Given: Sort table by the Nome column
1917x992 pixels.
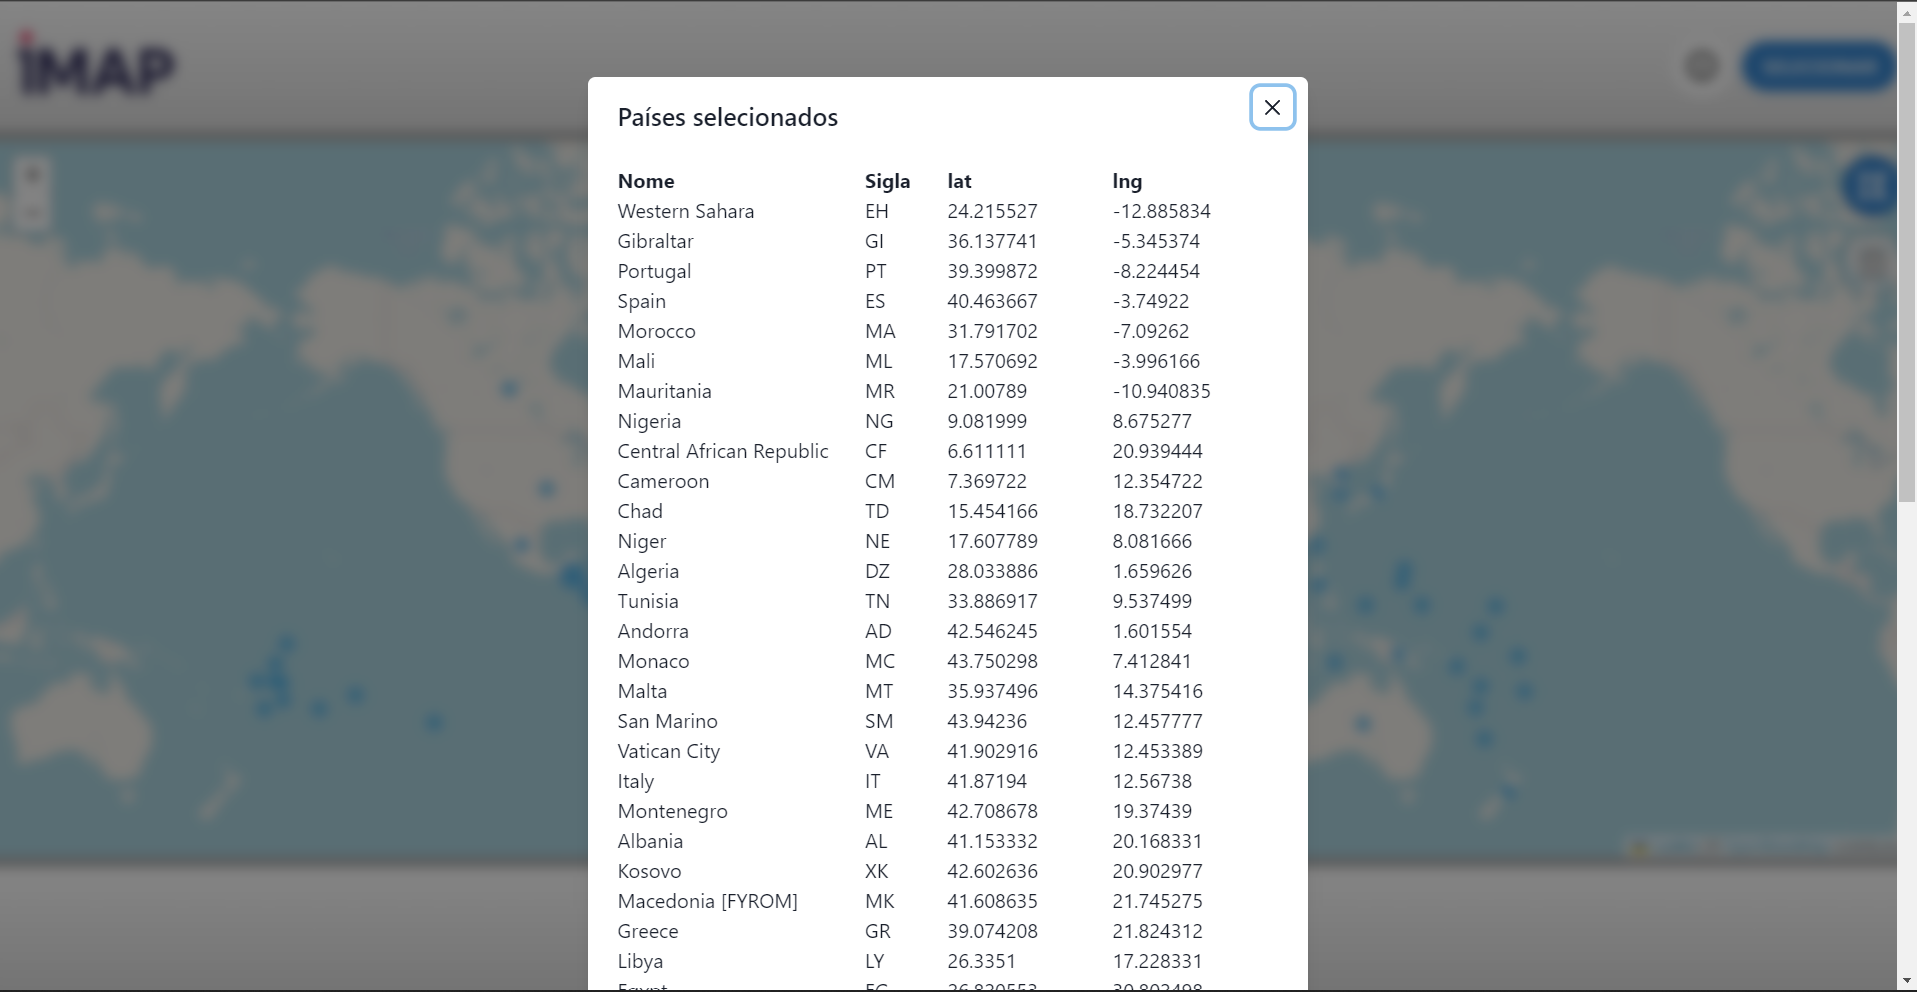Looking at the screenshot, I should pyautogui.click(x=646, y=181).
